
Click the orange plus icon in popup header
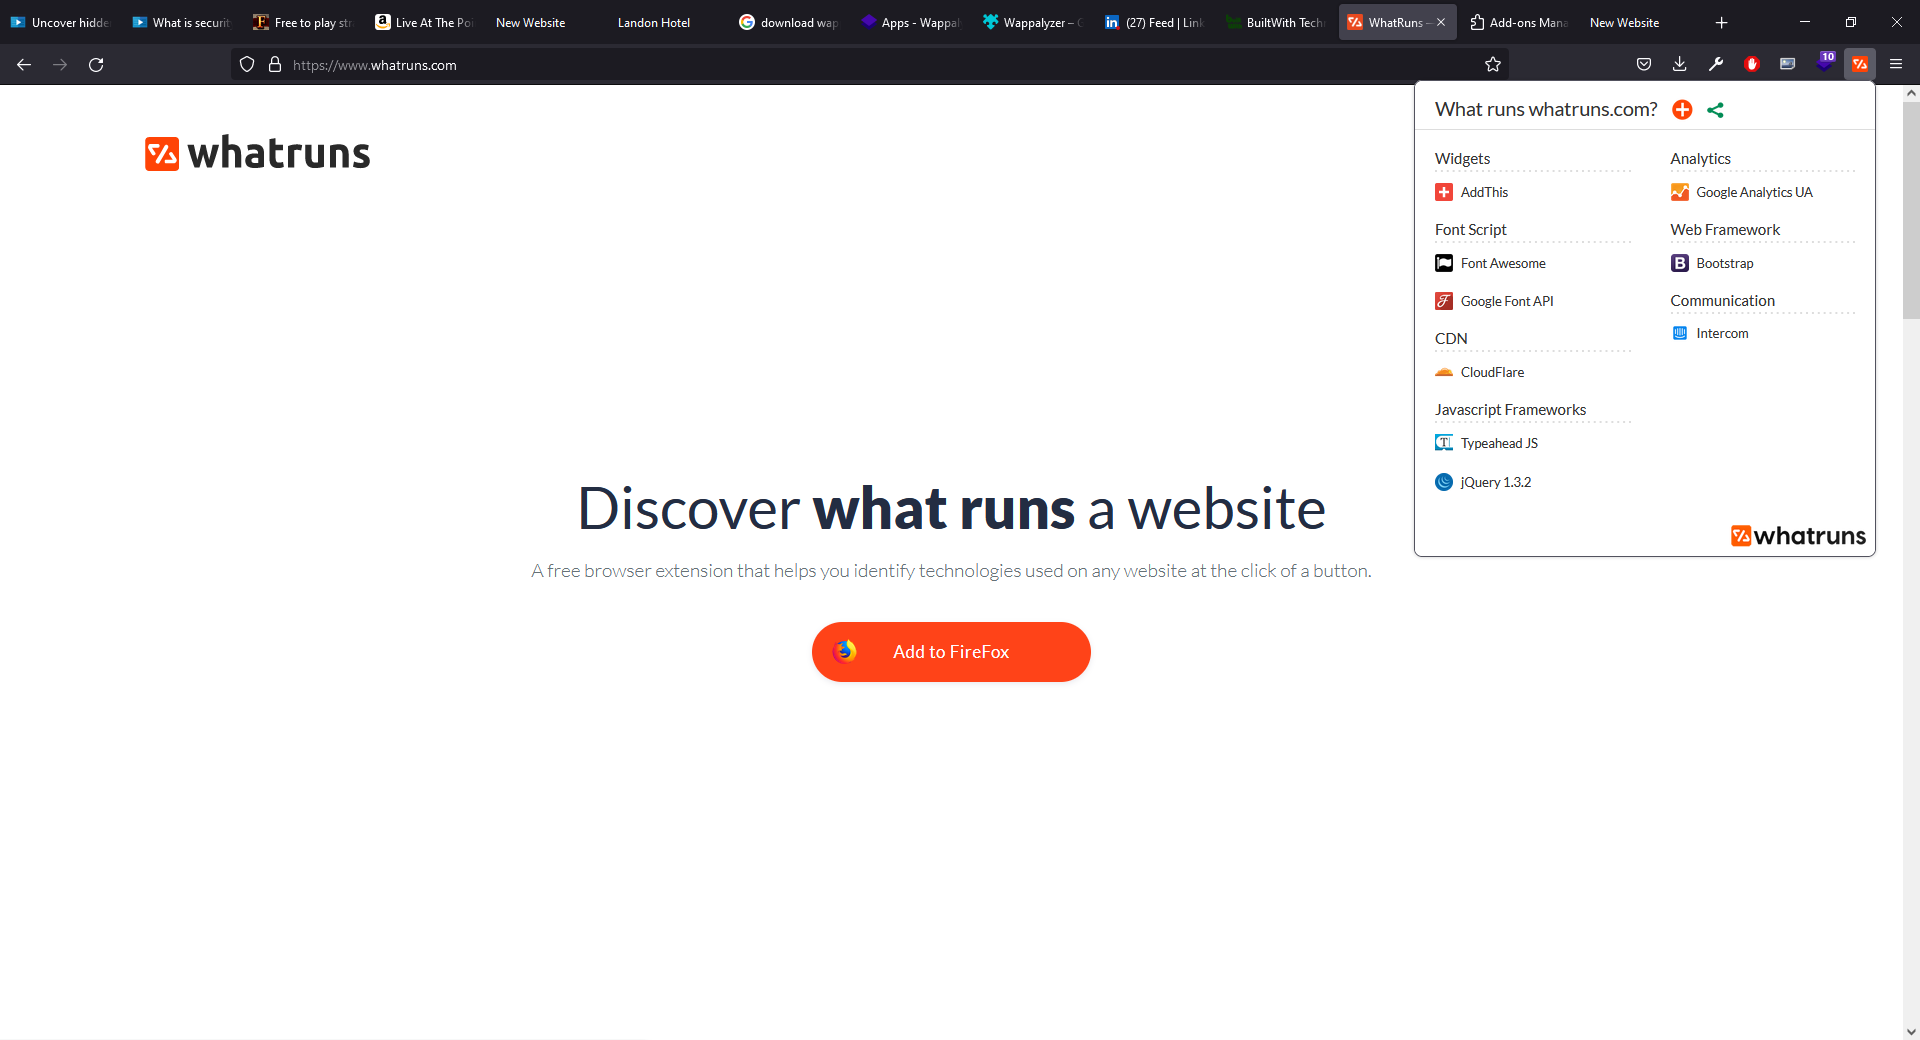[x=1682, y=110]
